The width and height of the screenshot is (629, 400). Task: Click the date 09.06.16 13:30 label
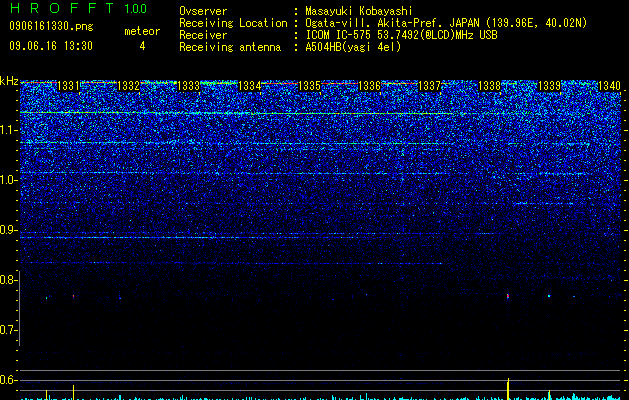pos(51,46)
